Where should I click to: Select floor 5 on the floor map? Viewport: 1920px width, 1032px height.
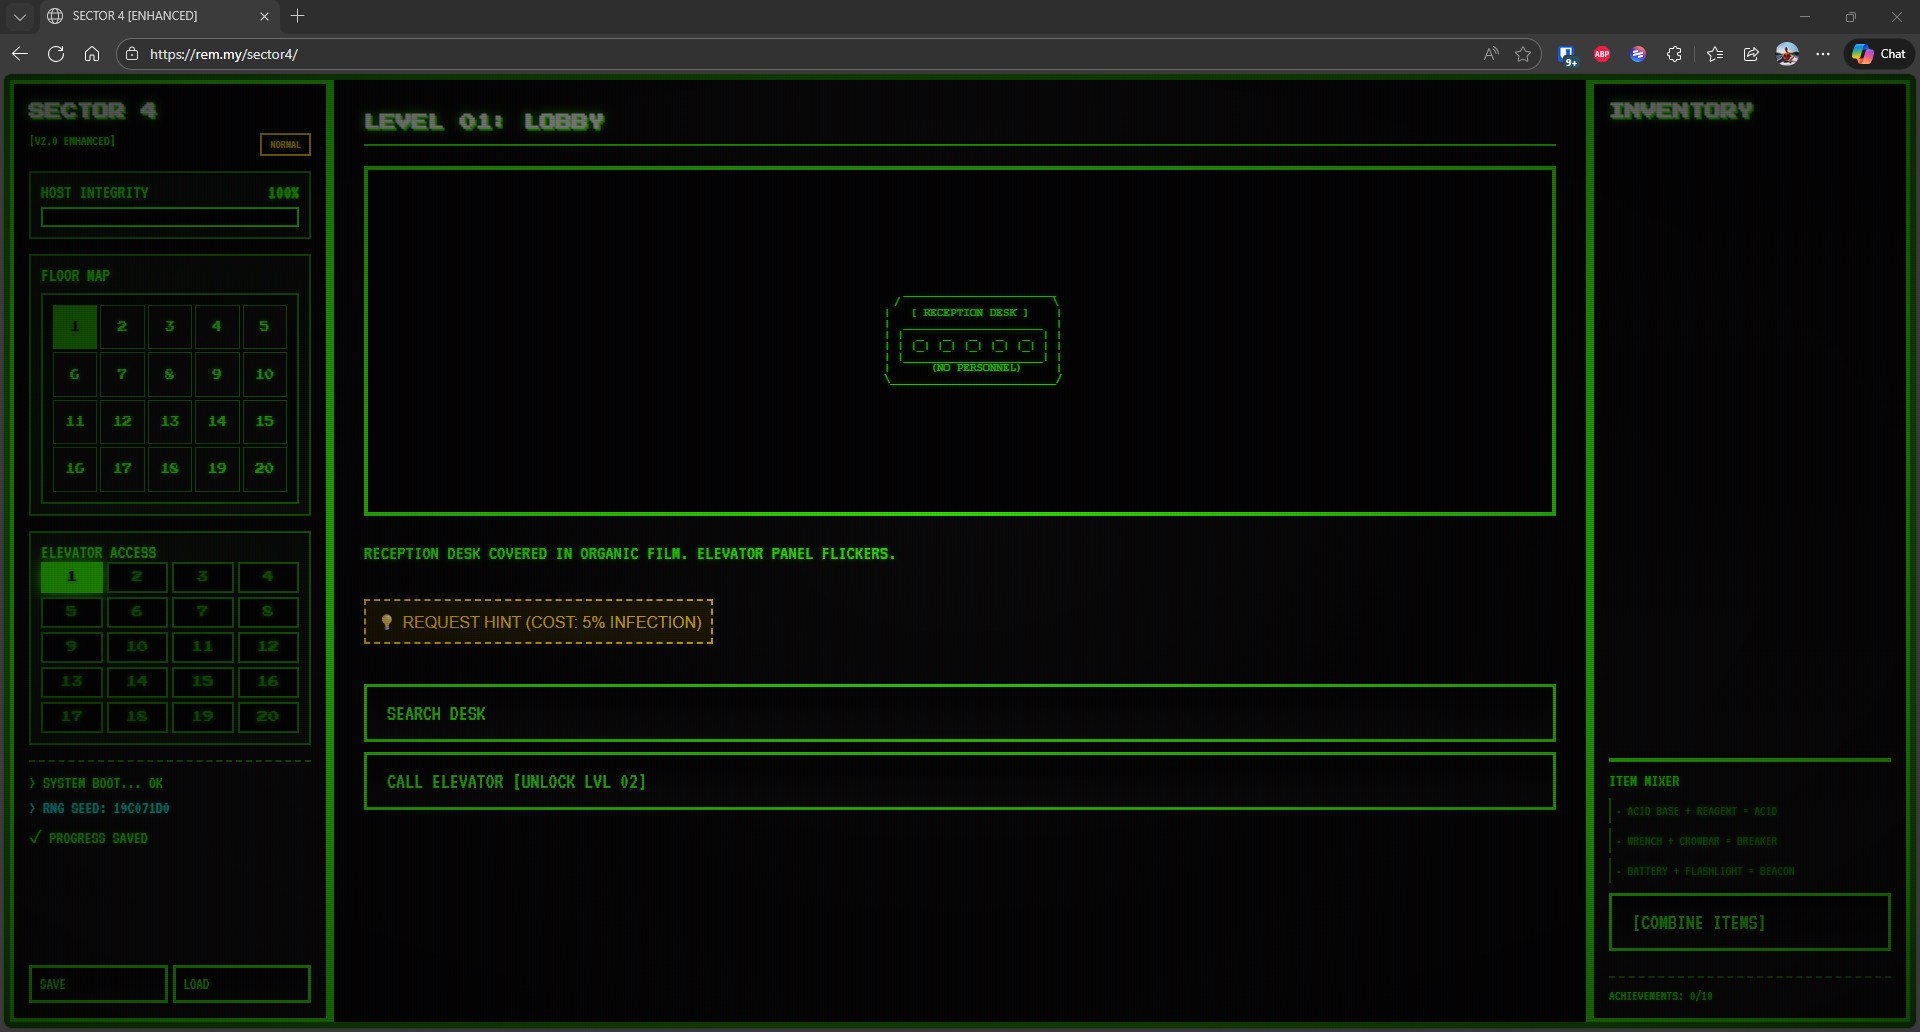264,327
